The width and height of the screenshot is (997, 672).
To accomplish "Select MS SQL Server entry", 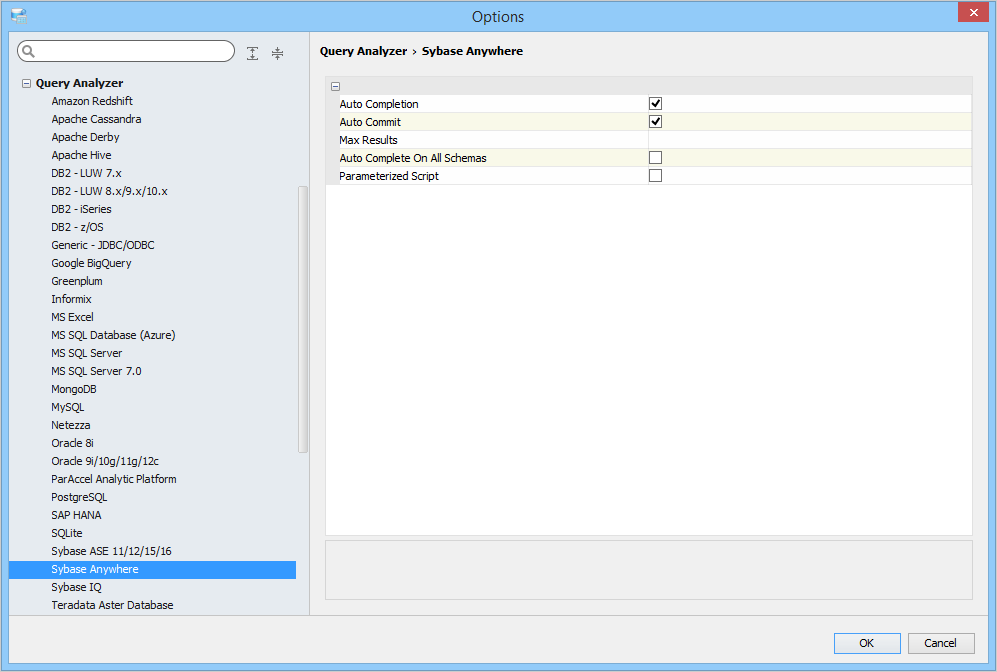I will coord(86,353).
